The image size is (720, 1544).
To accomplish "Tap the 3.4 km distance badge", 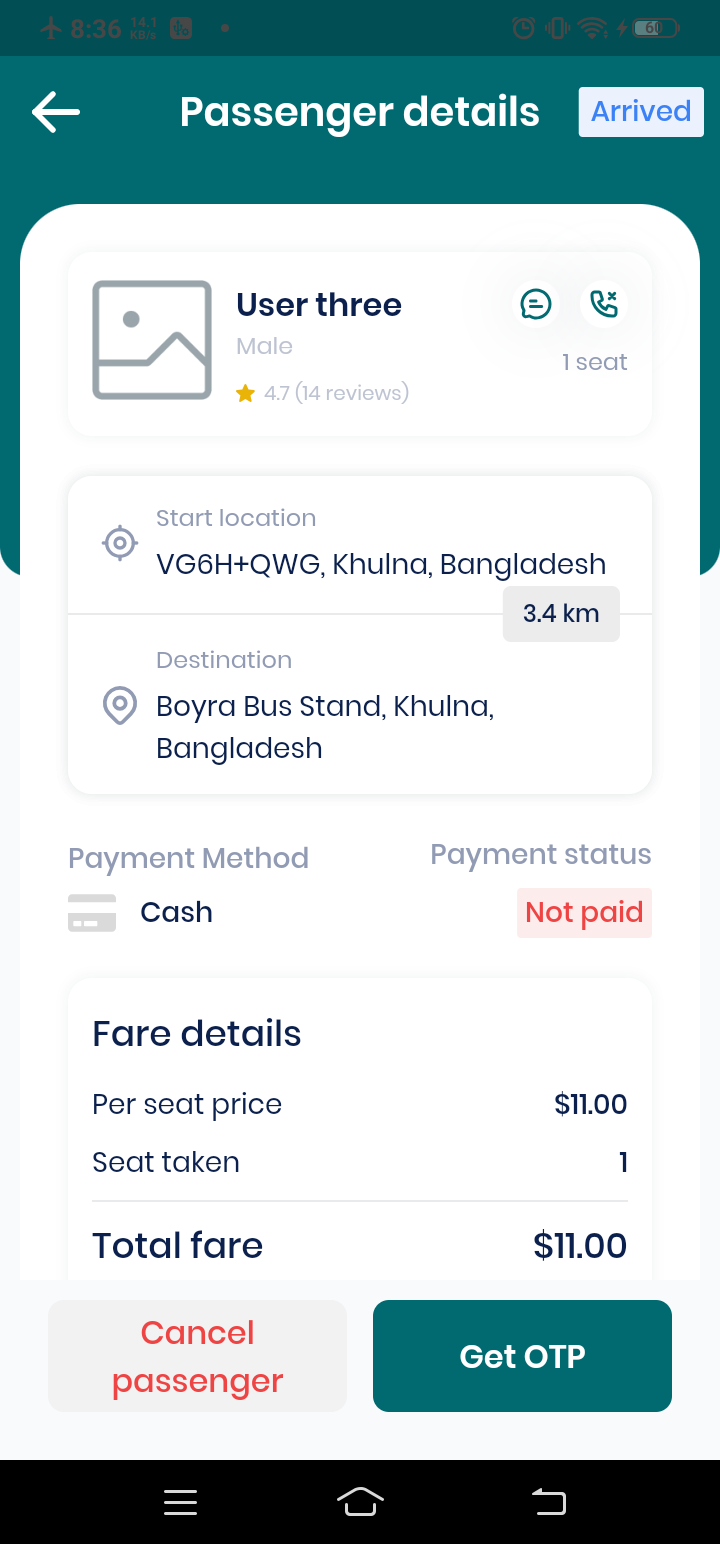I will 561,613.
